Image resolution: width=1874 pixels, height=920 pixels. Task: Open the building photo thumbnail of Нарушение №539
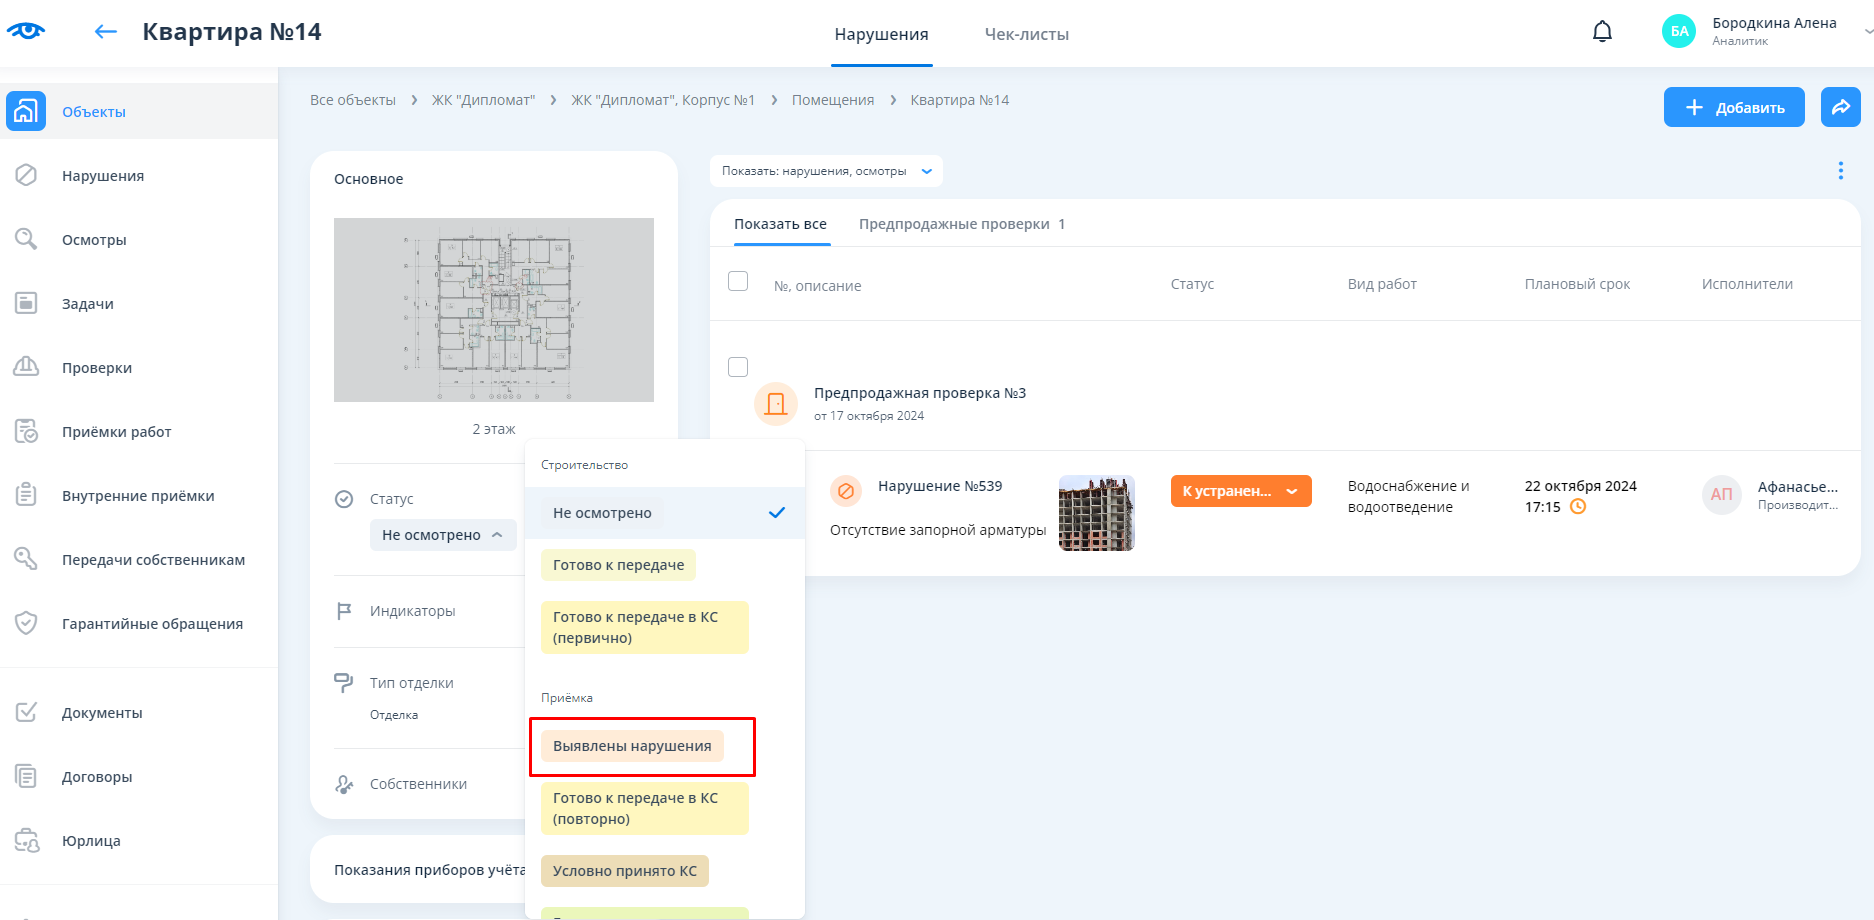(x=1096, y=513)
